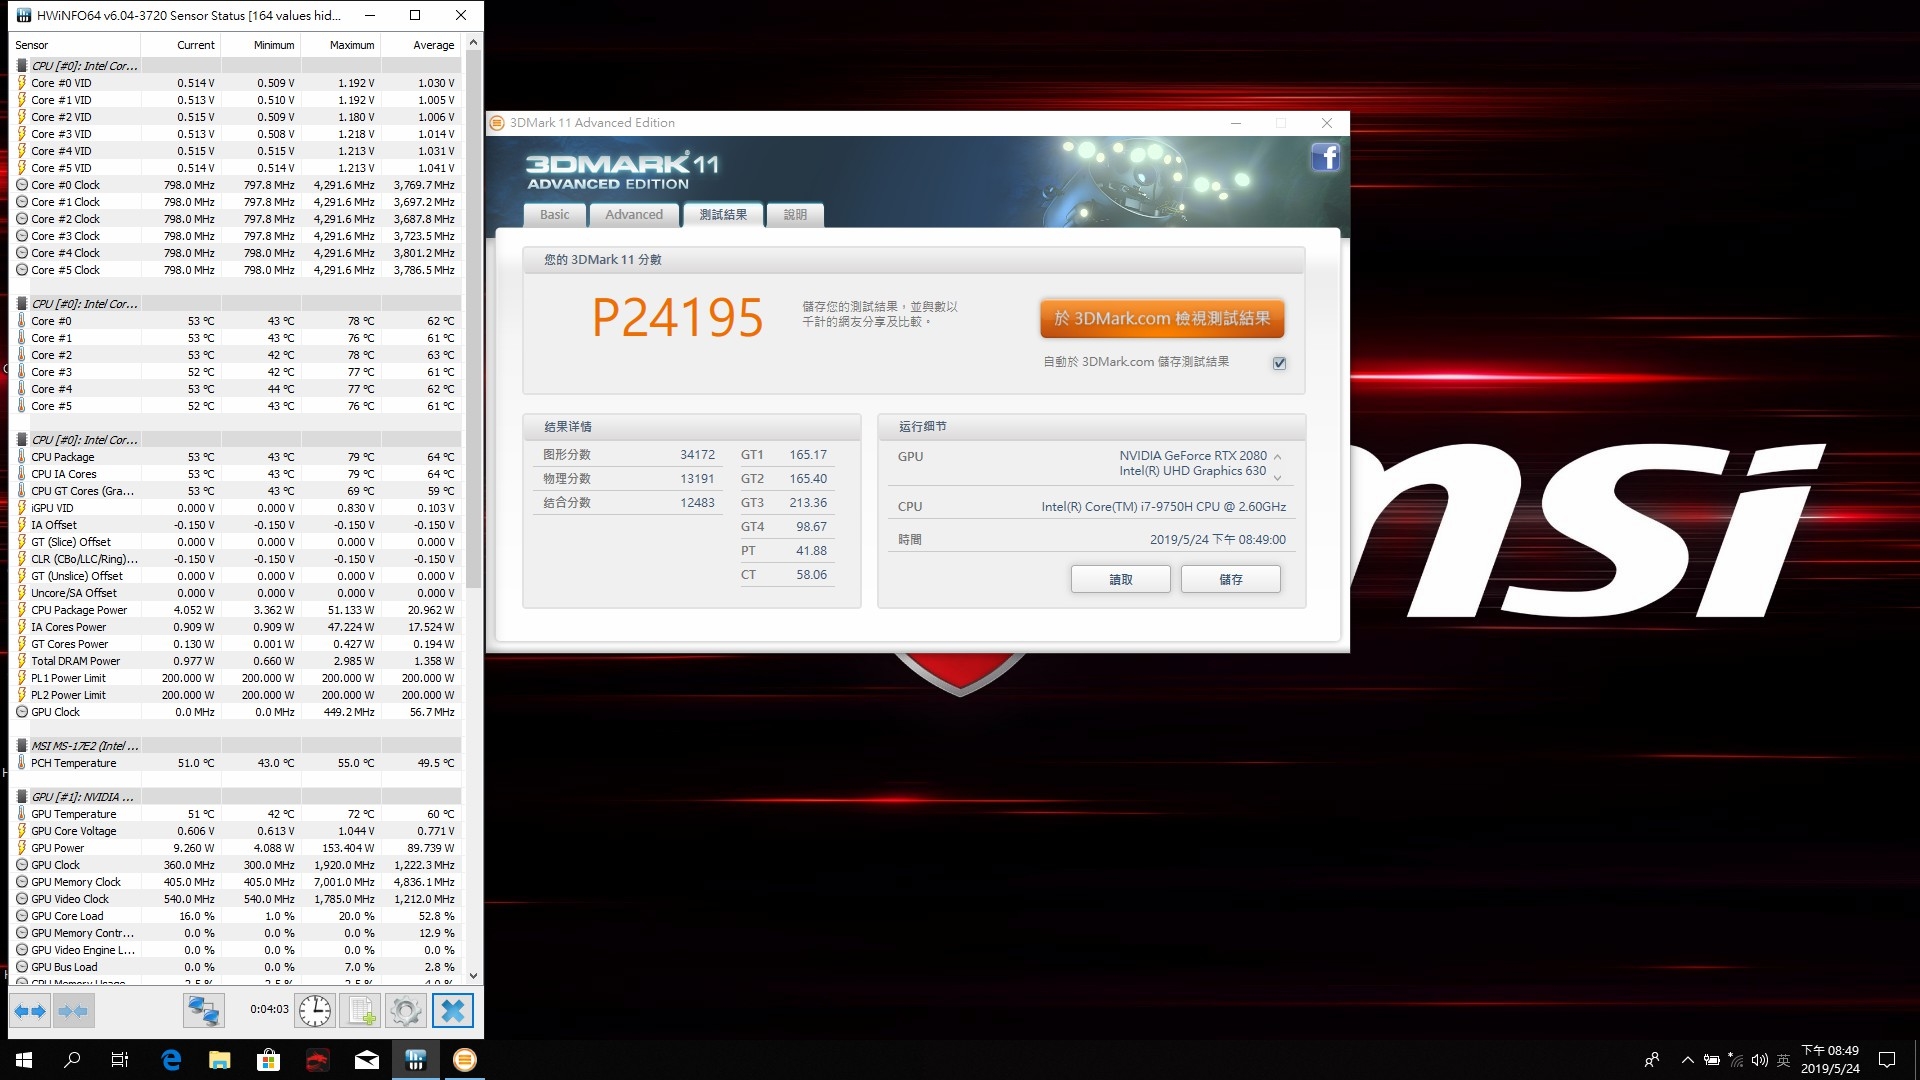Open Mail app from taskbar
This screenshot has height=1080, width=1920.
pos(366,1060)
